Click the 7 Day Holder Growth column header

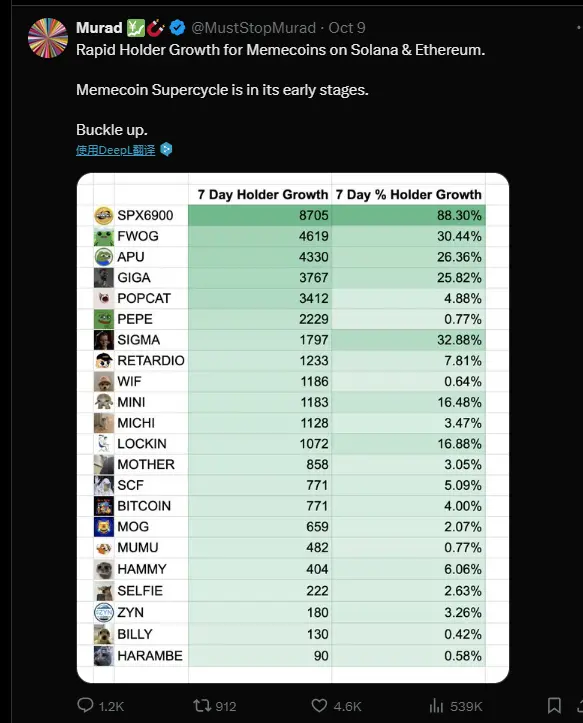263,195
